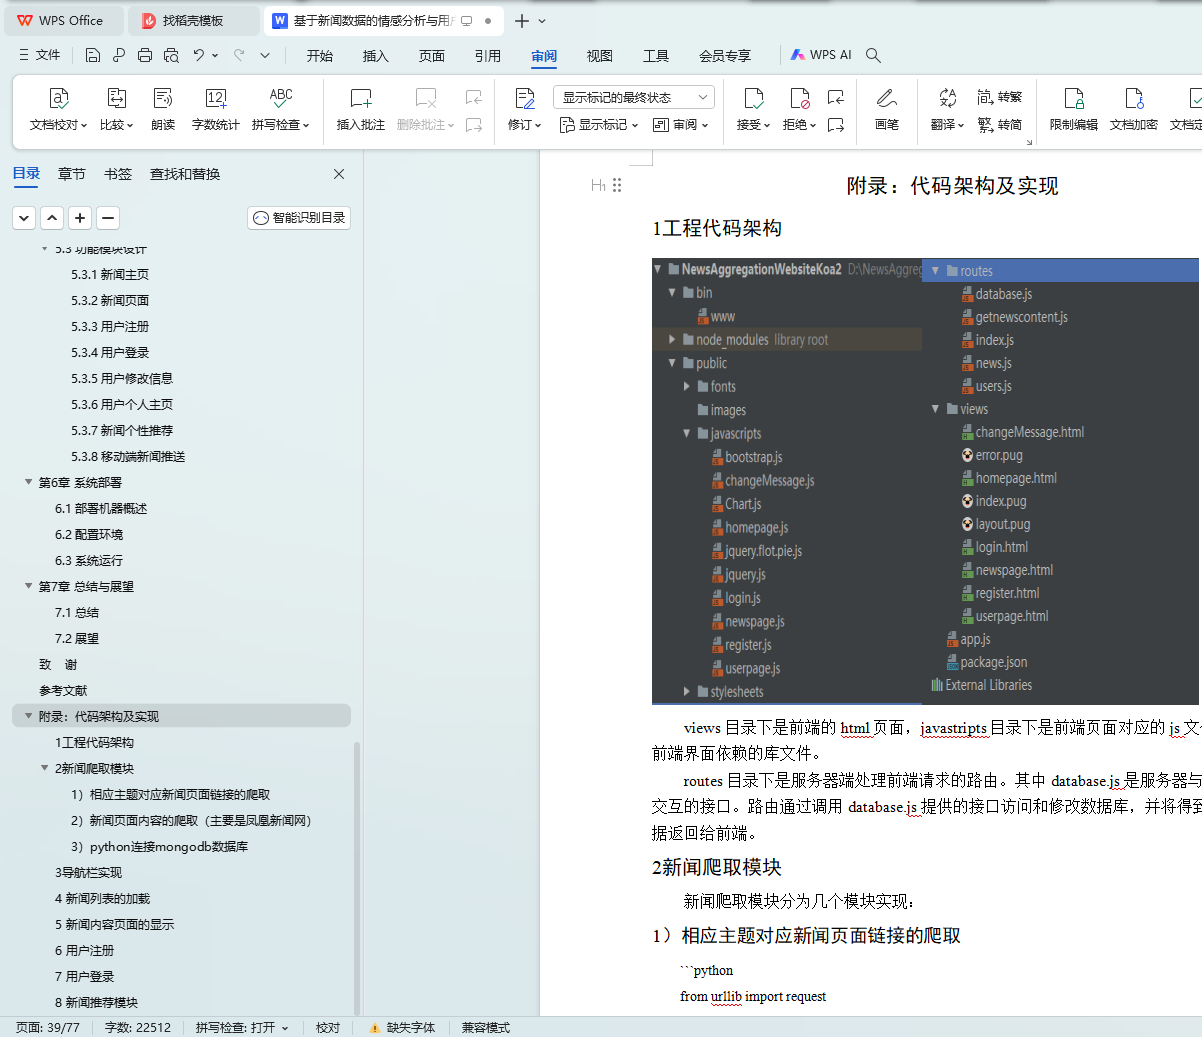Go to 6.2 配置环境 in outline
Image resolution: width=1202 pixels, height=1037 pixels.
tap(89, 534)
